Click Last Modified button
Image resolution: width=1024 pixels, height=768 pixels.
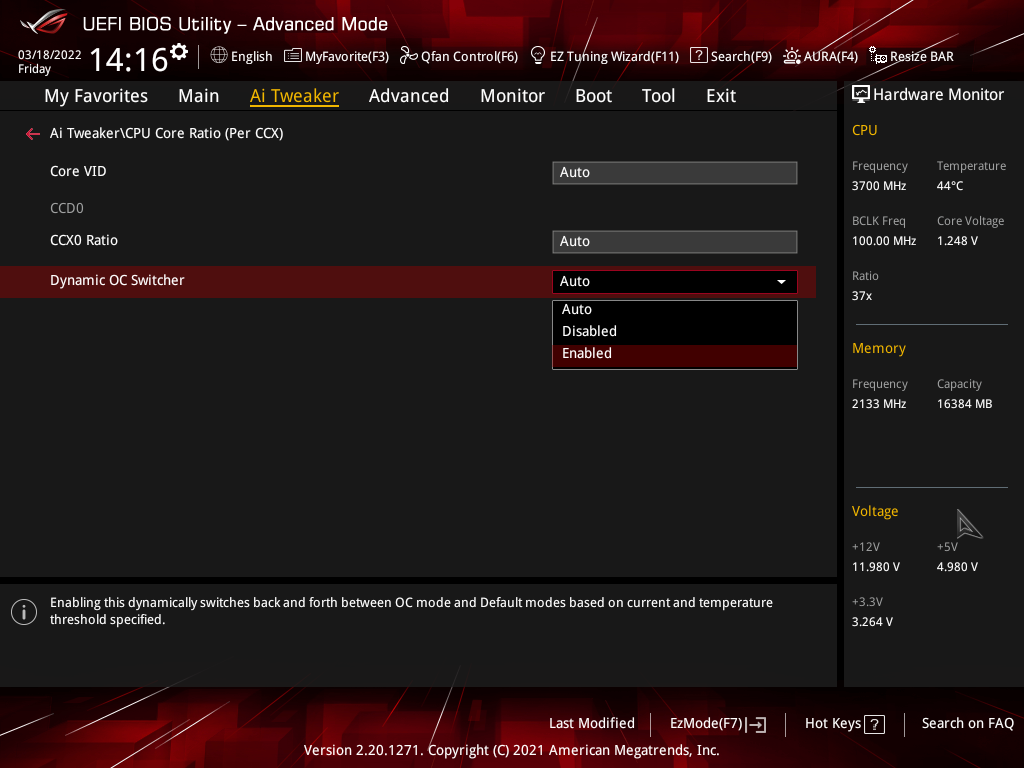[591, 723]
